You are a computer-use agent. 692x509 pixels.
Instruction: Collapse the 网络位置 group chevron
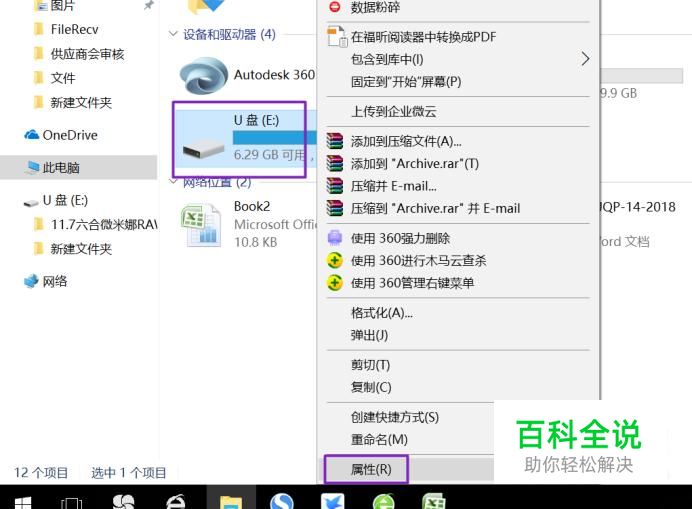[x=173, y=181]
